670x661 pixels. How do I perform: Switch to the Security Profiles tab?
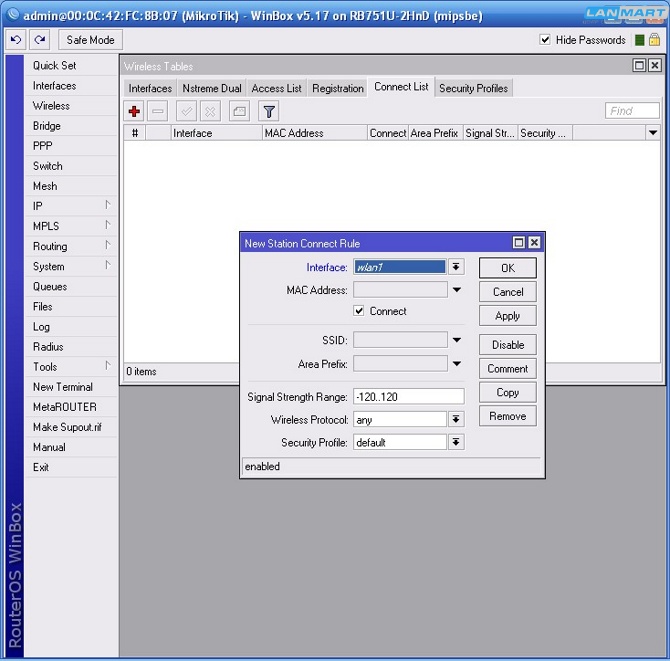pos(473,88)
